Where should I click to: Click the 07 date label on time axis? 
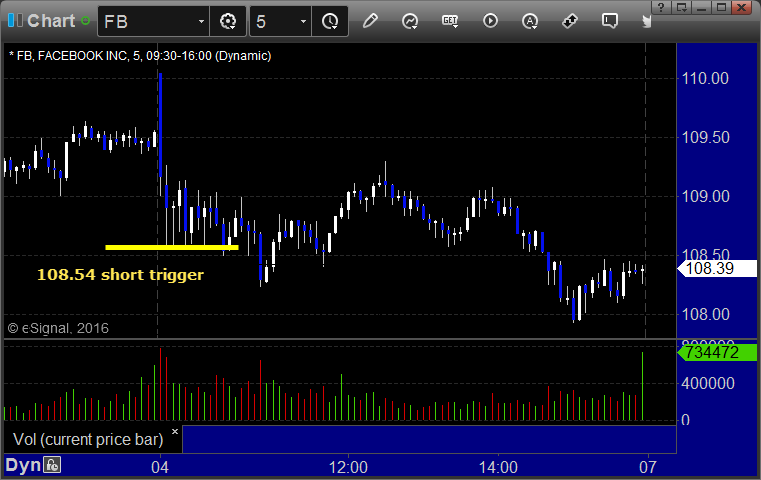click(648, 467)
